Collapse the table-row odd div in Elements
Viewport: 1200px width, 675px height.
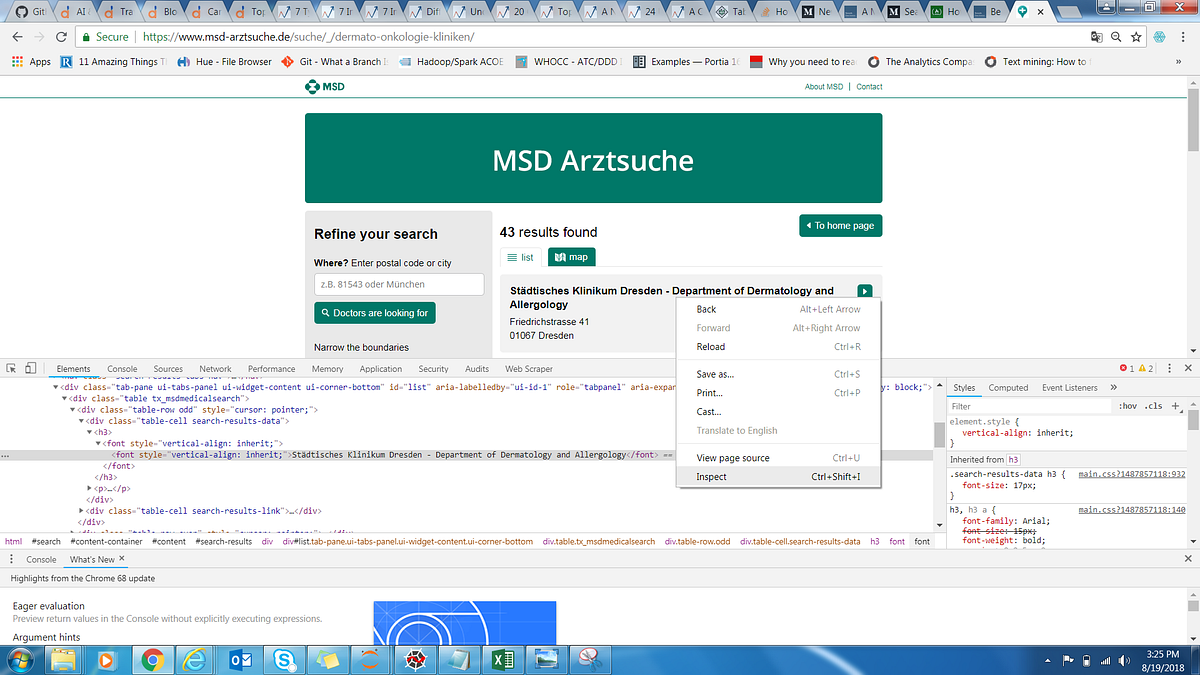pos(72,410)
